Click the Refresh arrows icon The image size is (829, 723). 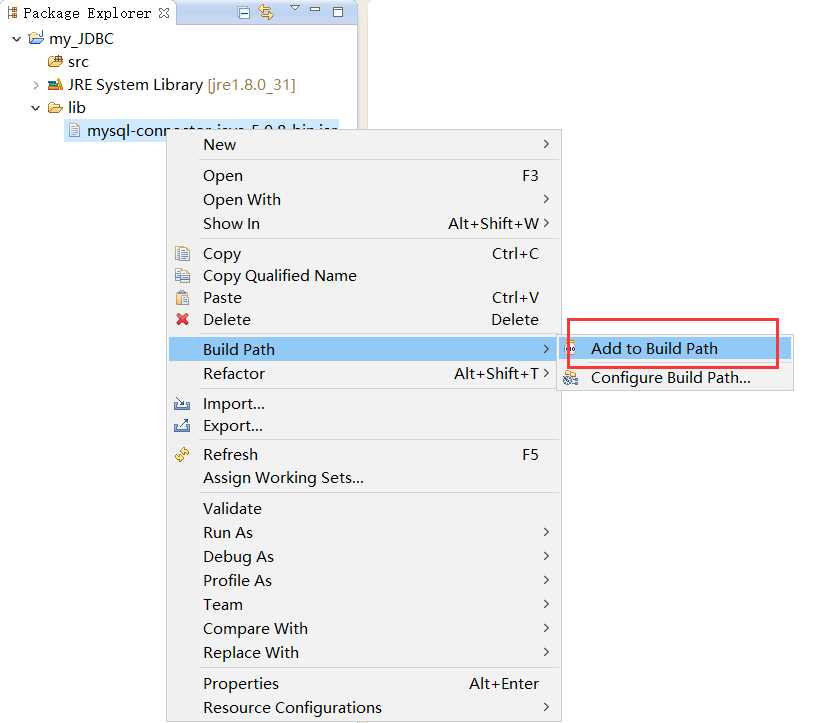pos(182,455)
